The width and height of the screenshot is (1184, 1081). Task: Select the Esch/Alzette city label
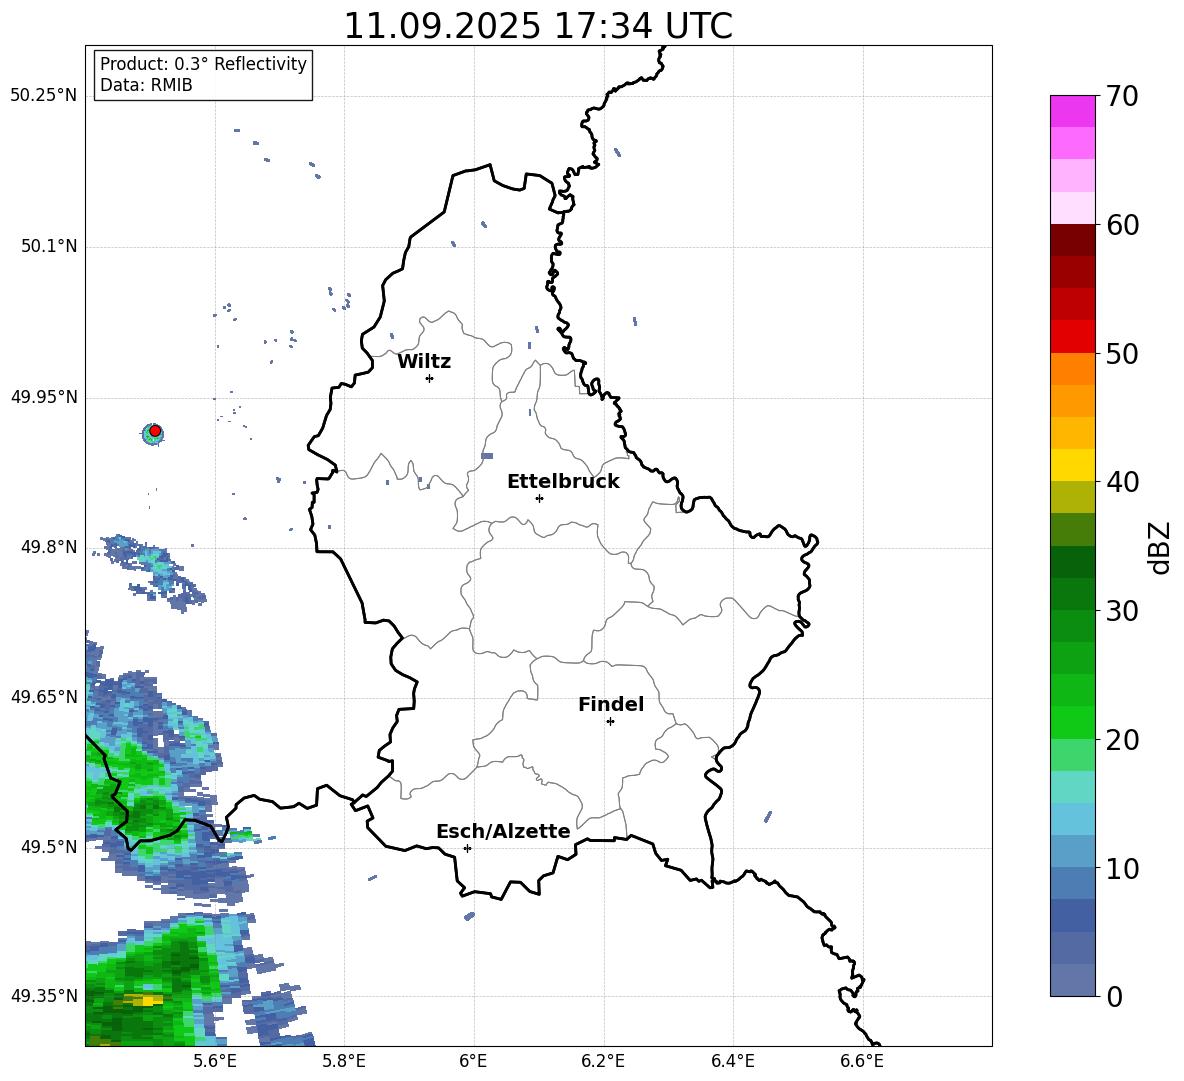point(503,831)
